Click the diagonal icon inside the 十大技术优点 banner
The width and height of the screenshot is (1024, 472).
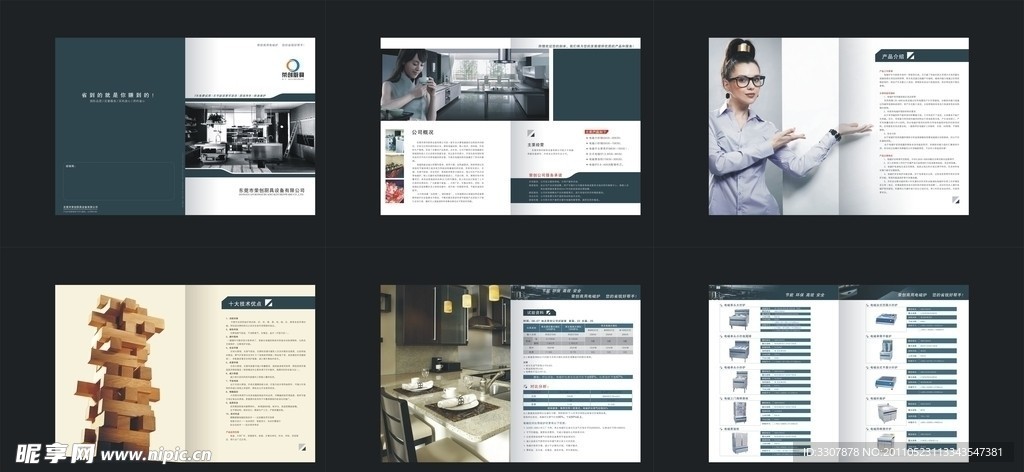click(268, 304)
